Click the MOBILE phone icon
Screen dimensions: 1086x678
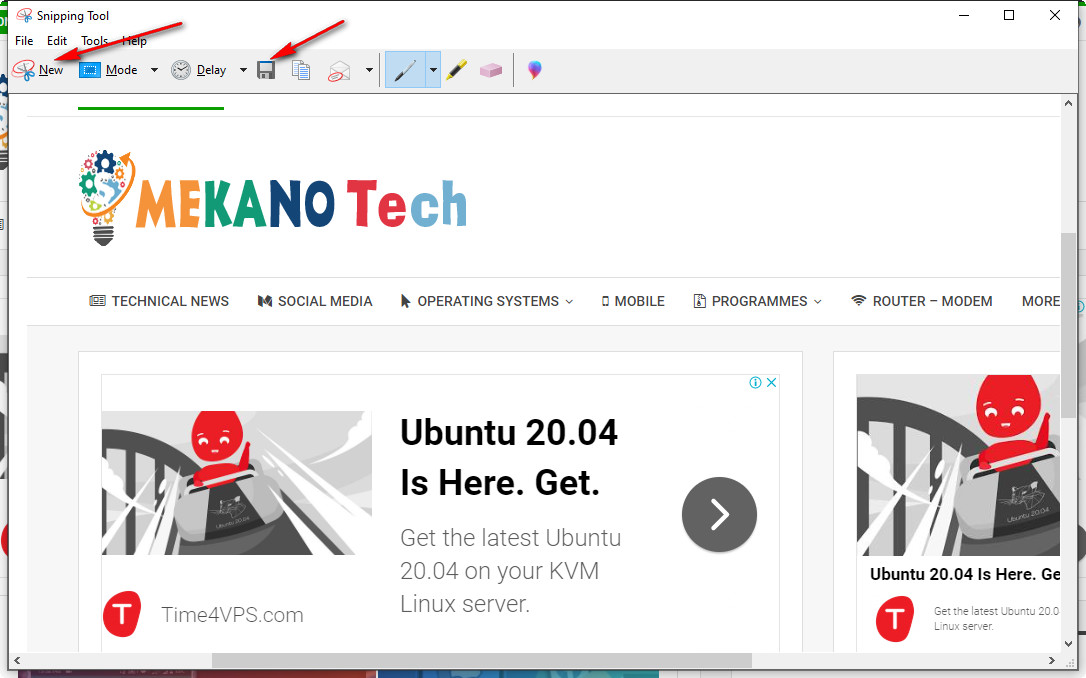click(605, 301)
